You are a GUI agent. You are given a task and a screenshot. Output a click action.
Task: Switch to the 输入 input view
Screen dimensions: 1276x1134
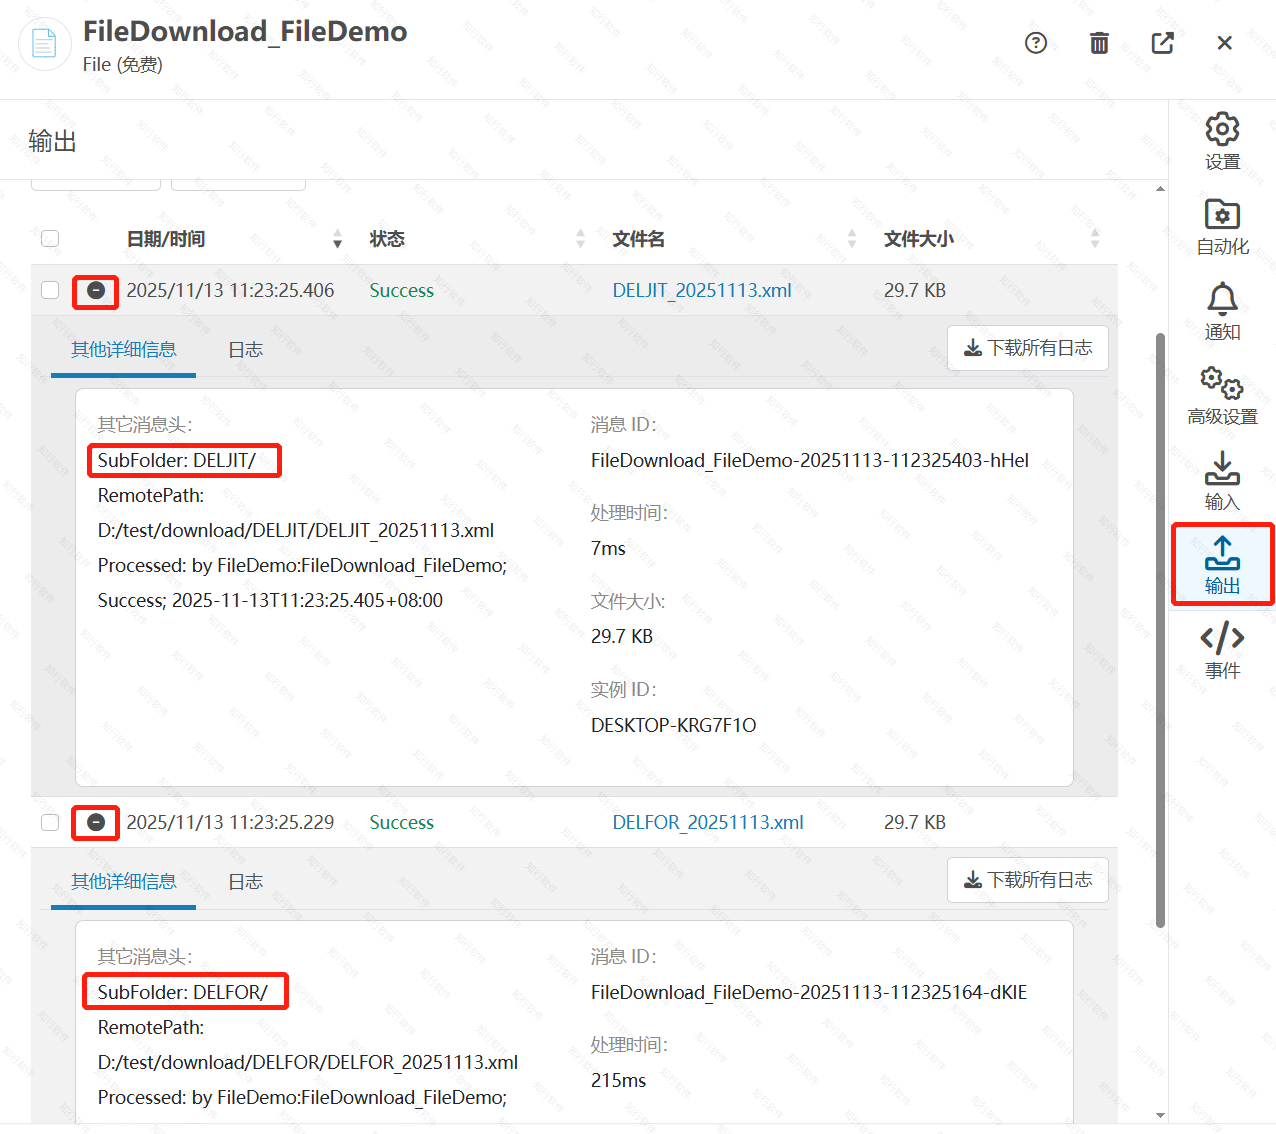pyautogui.click(x=1221, y=481)
